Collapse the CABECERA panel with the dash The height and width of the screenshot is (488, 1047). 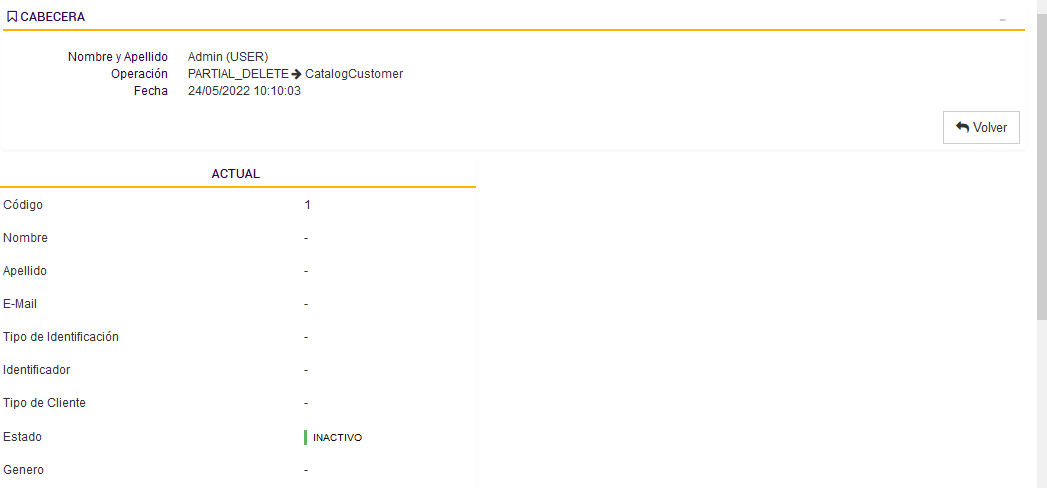point(1003,20)
